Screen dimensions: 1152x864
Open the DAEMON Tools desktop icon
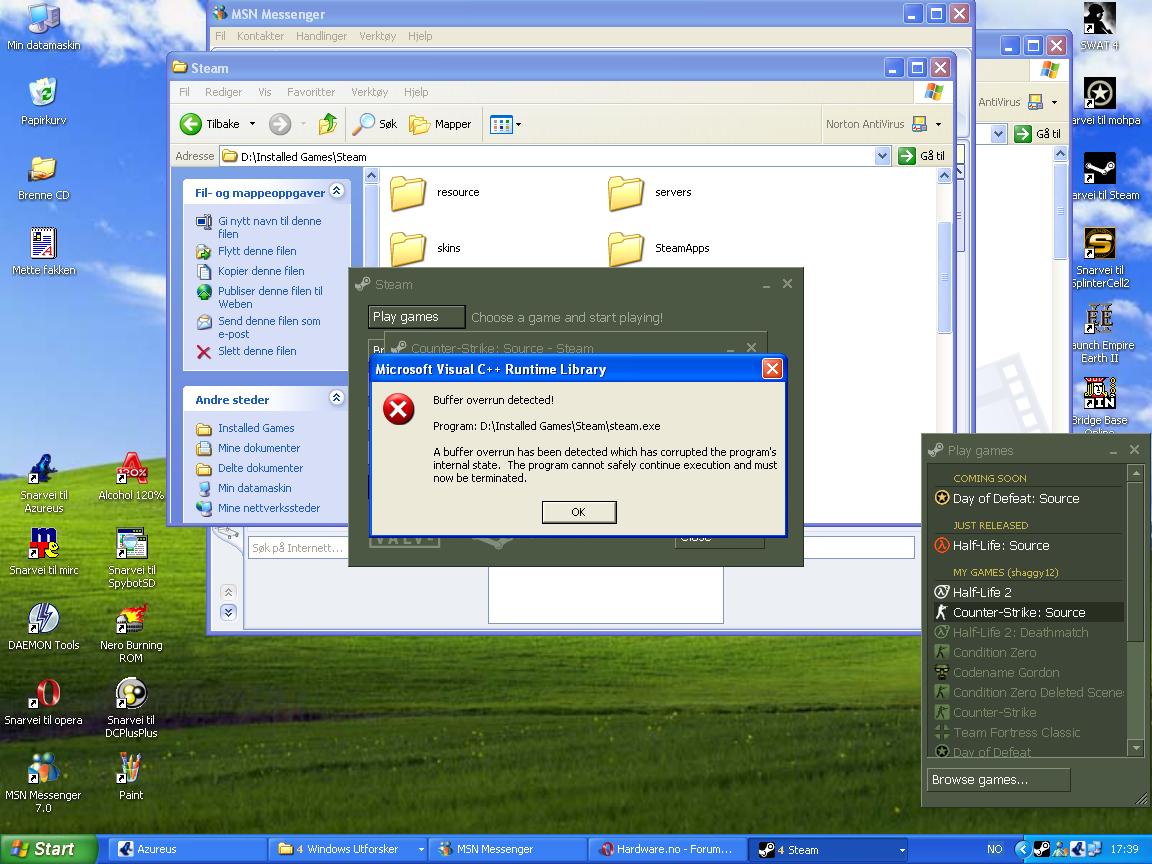(43, 621)
